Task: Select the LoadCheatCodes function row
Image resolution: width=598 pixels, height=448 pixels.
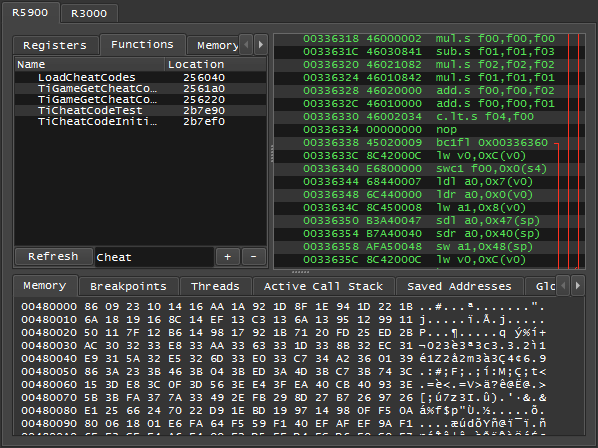Action: 140,77
